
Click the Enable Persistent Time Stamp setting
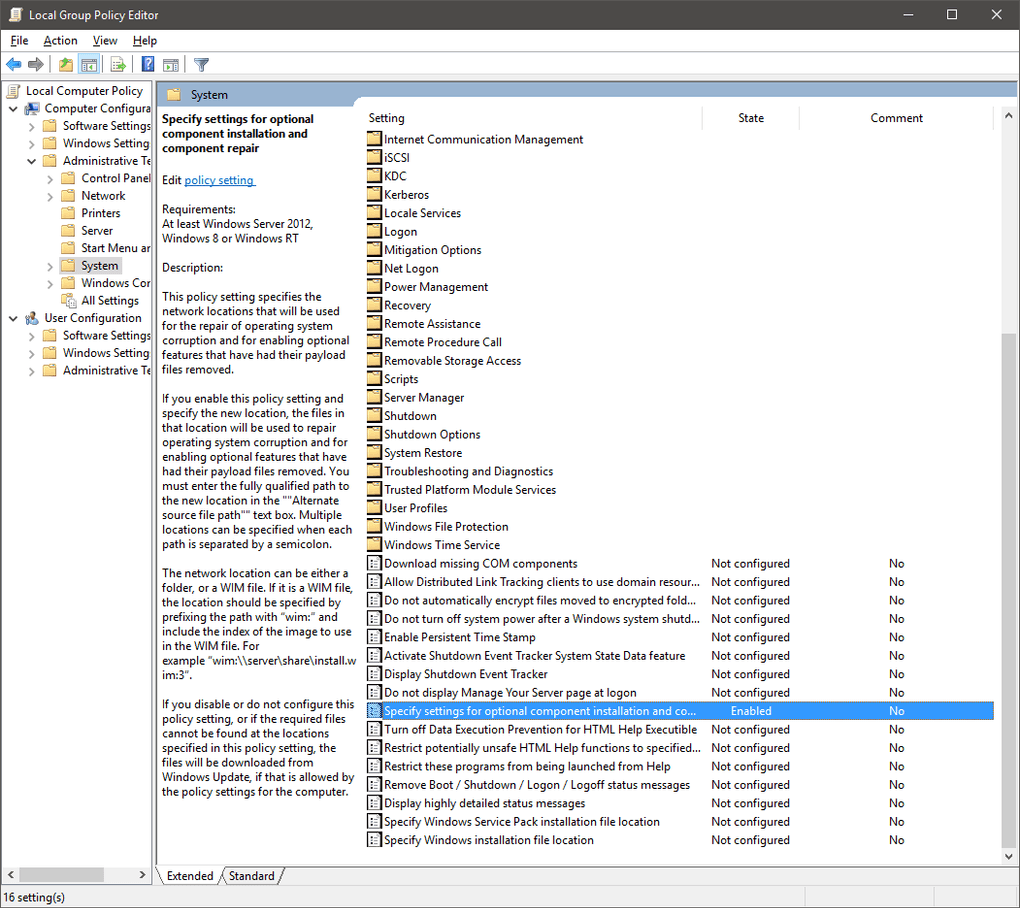pyautogui.click(x=459, y=637)
